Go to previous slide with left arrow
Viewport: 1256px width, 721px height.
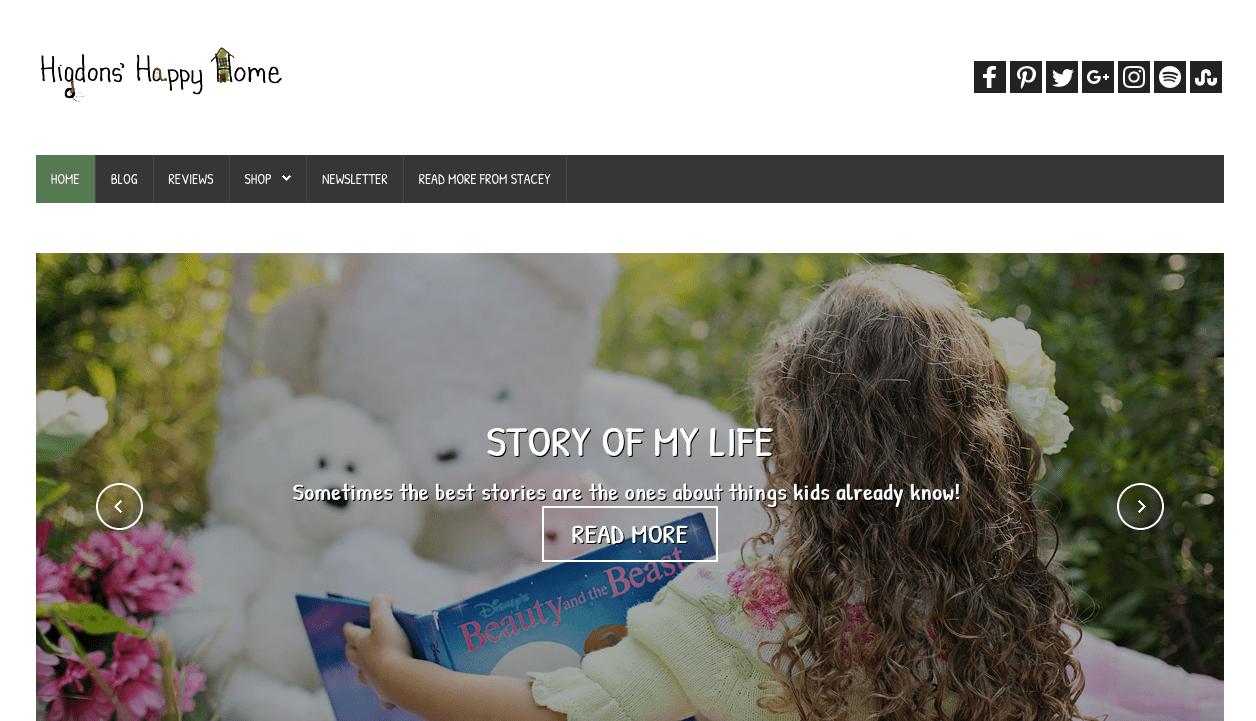pyautogui.click(x=119, y=507)
